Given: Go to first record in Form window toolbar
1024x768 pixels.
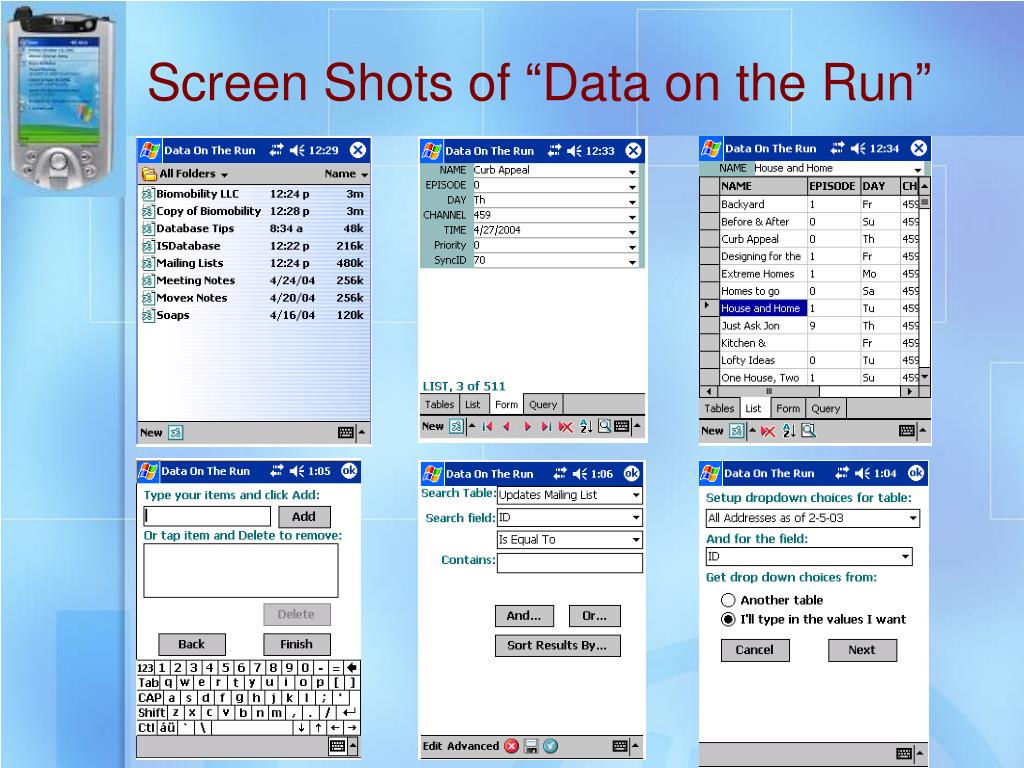Looking at the screenshot, I should pyautogui.click(x=487, y=427).
